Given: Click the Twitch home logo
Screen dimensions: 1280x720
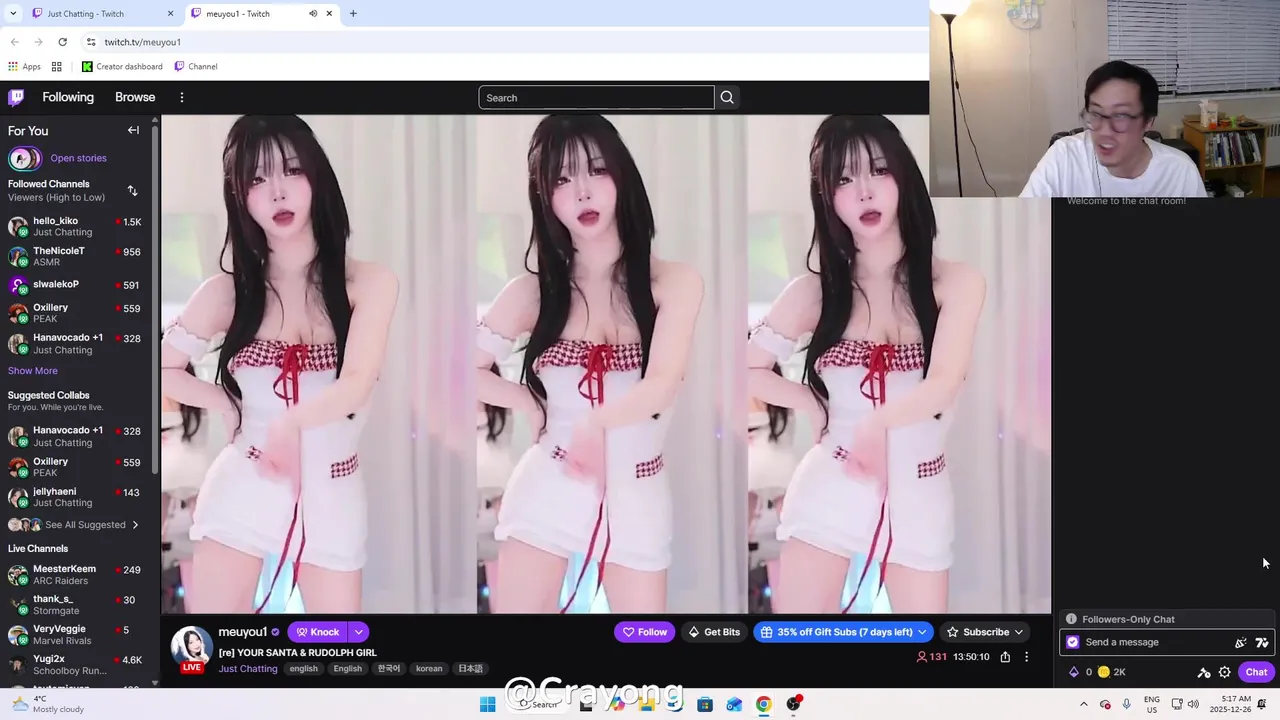Looking at the screenshot, I should (16, 97).
